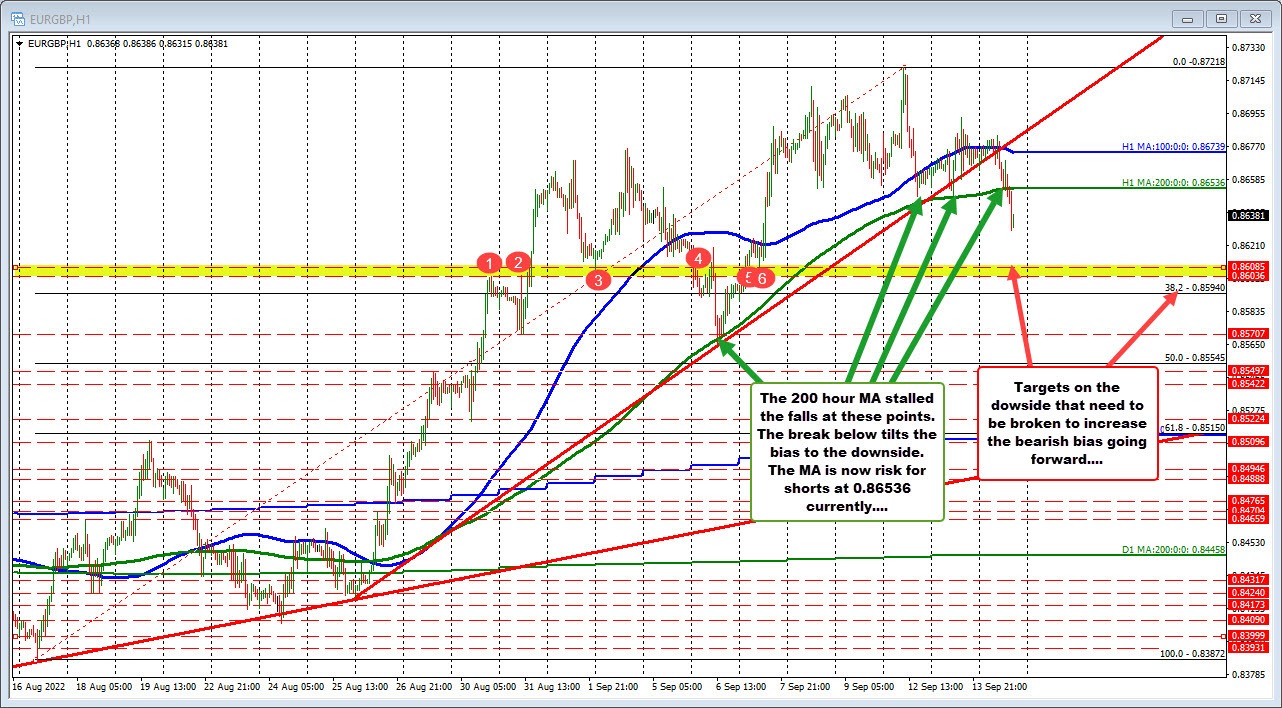Click the red price tag 0.85707
The width and height of the screenshot is (1282, 708).
1249,333
